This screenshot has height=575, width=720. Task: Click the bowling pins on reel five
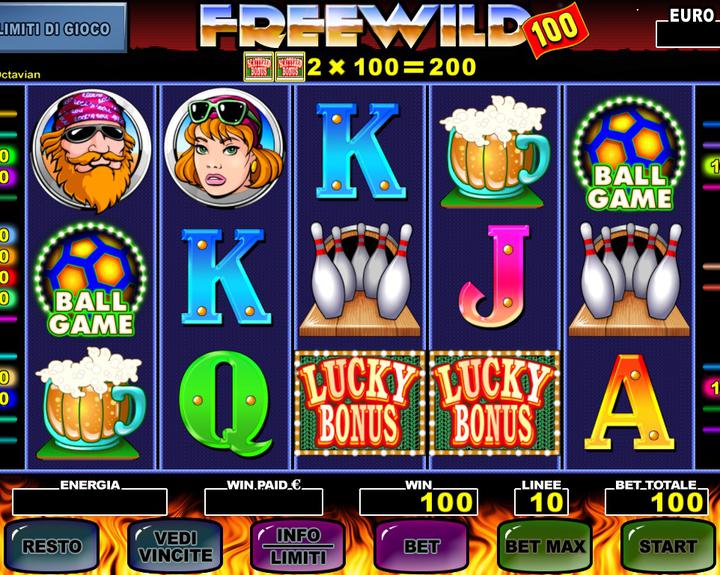629,279
